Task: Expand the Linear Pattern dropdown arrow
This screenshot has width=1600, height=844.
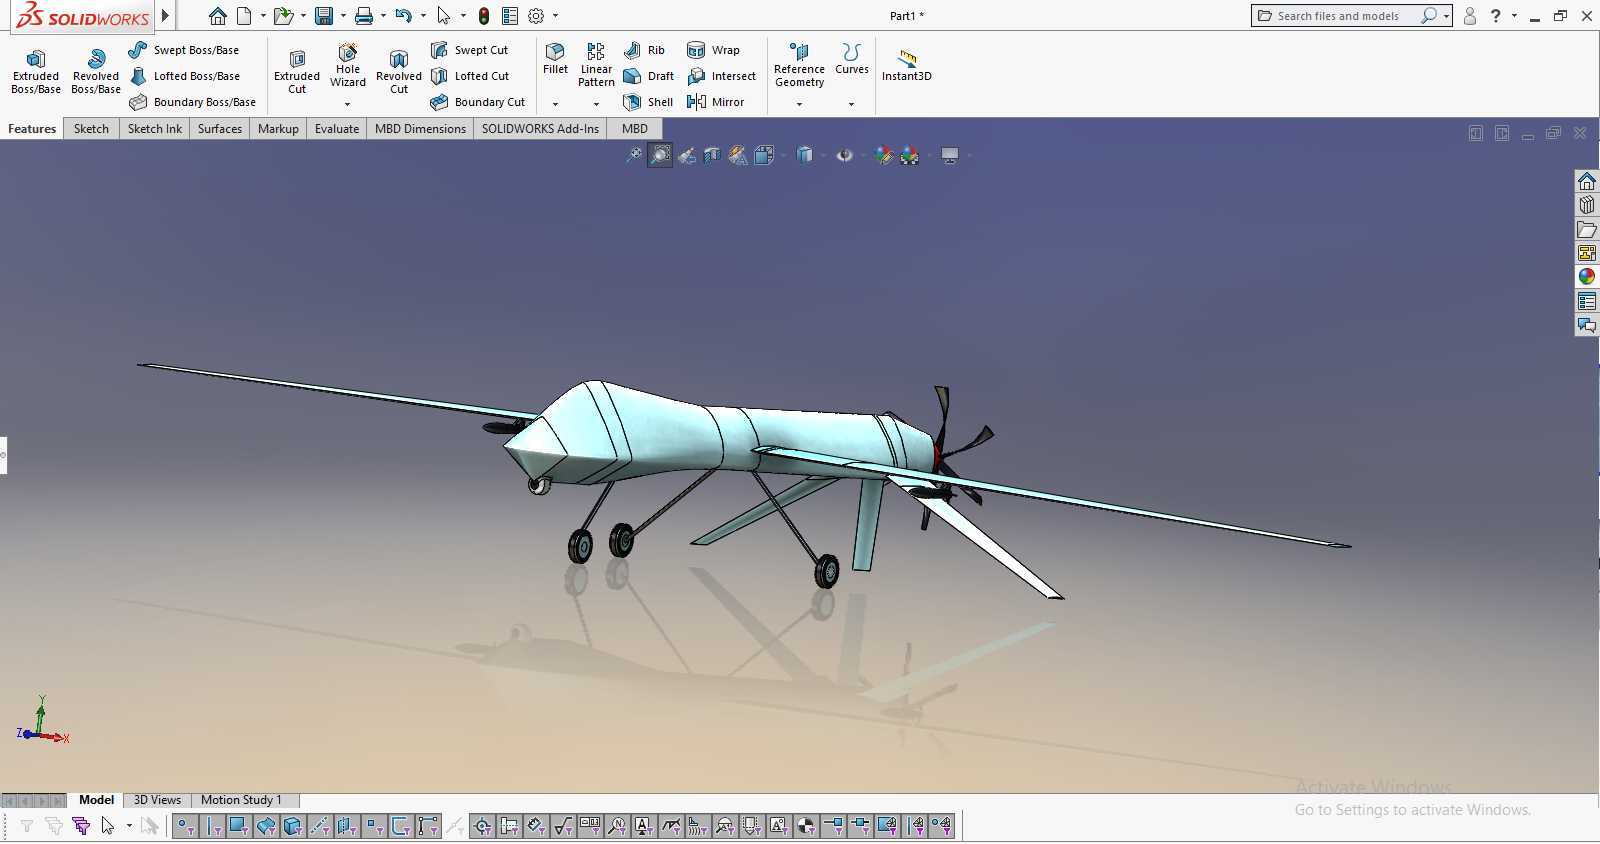Action: (x=596, y=104)
